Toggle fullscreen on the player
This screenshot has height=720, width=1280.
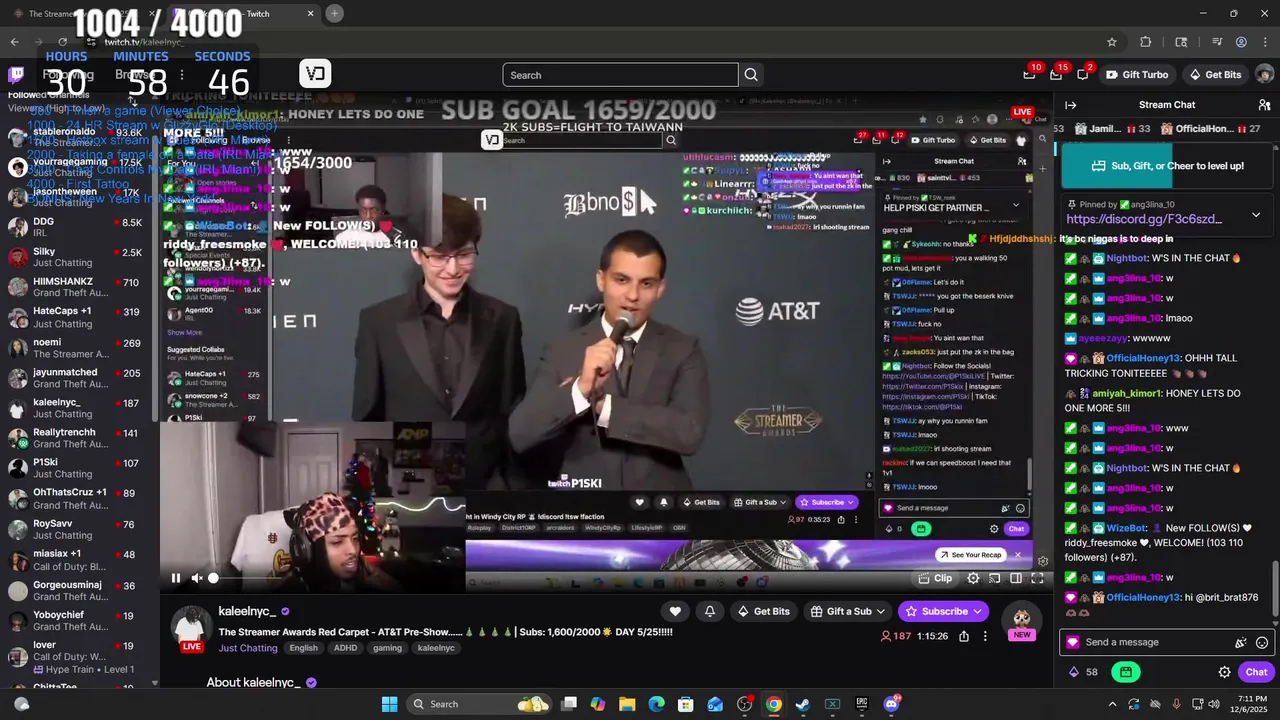1038,578
